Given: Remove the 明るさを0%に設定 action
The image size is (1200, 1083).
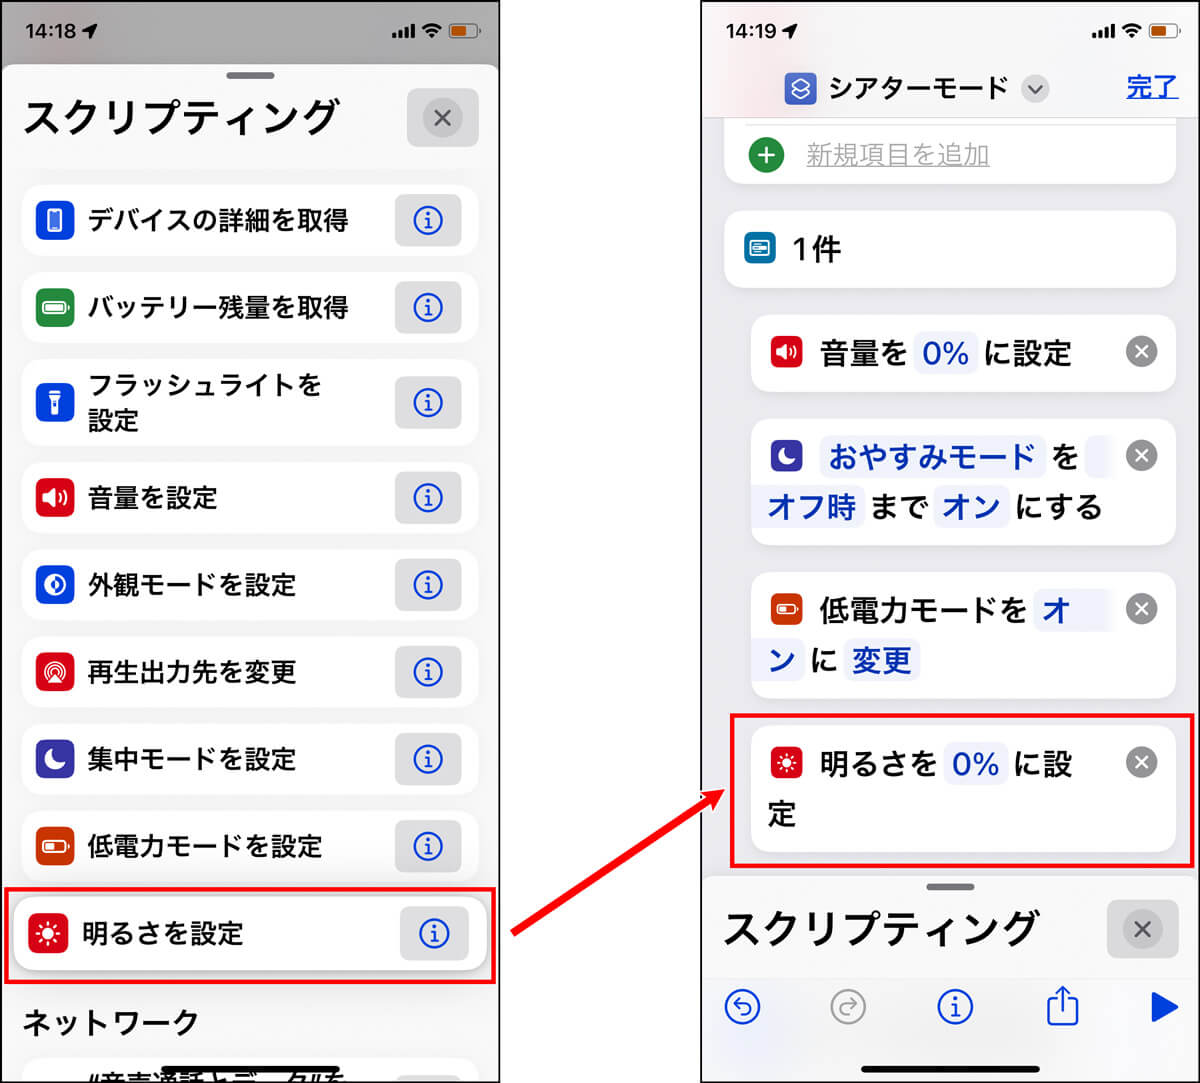Looking at the screenshot, I should pos(1141,762).
